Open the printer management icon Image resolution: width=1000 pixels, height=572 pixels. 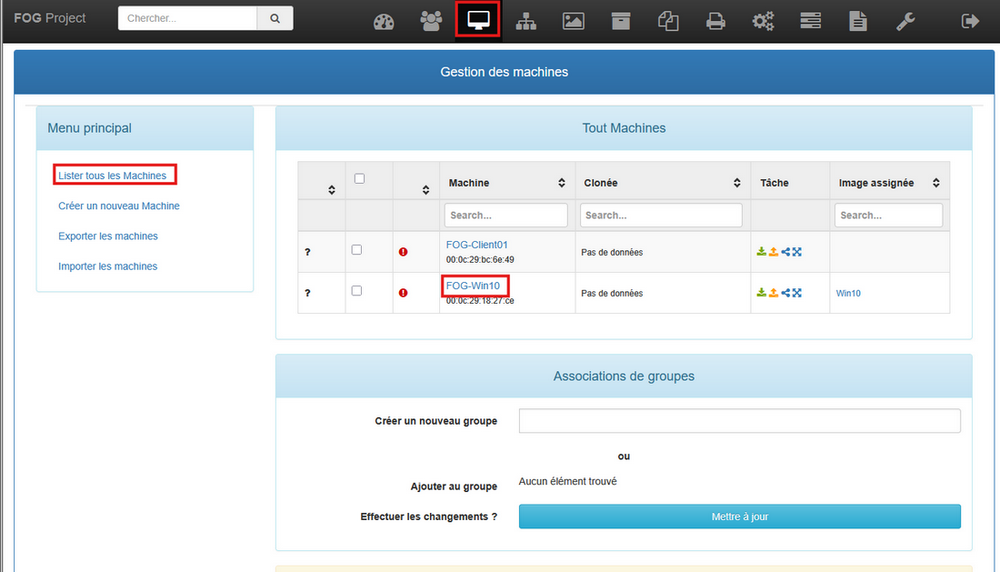[x=716, y=21]
